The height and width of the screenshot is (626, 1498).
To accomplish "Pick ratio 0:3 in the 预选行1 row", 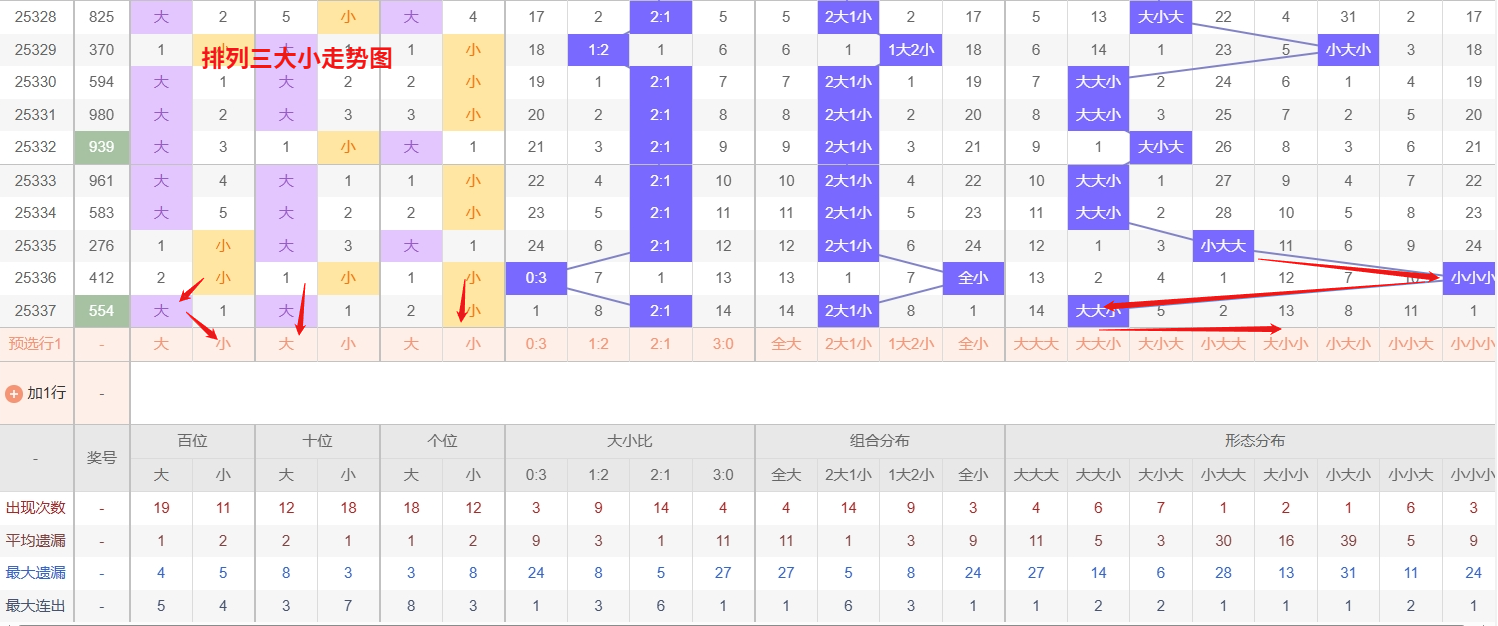I will [x=536, y=344].
